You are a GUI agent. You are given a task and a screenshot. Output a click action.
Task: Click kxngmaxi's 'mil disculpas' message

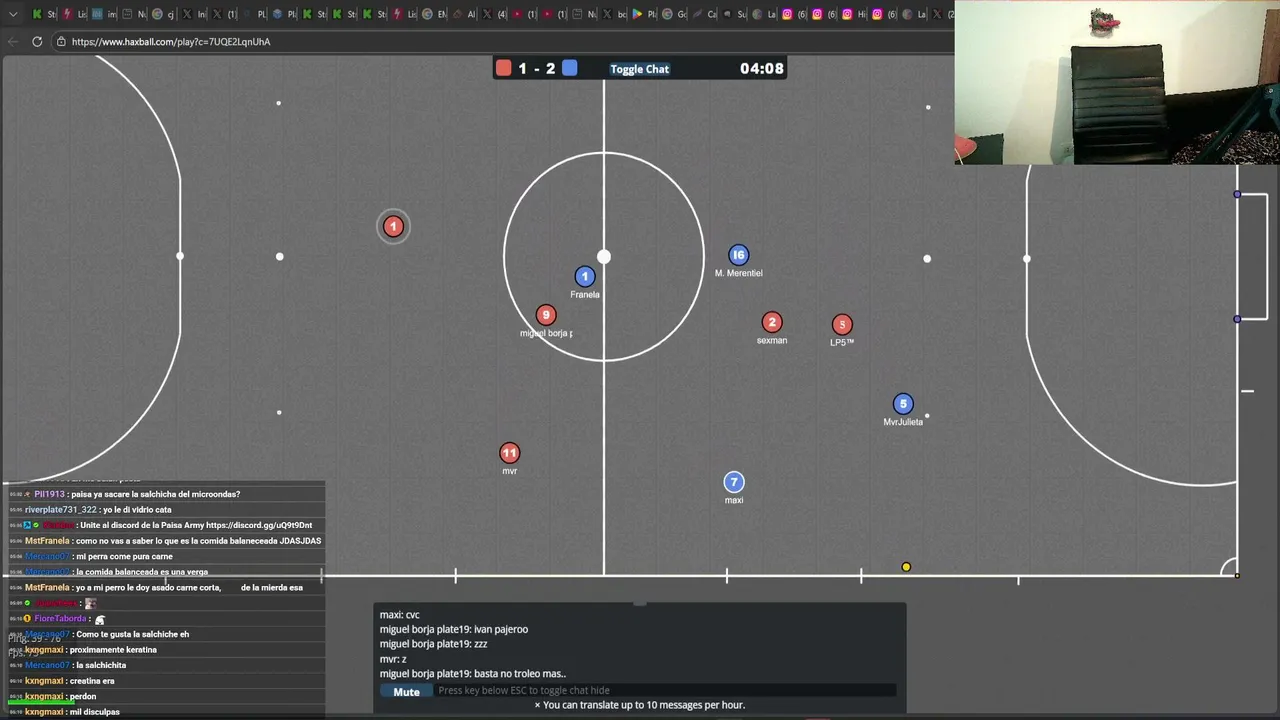coord(95,712)
